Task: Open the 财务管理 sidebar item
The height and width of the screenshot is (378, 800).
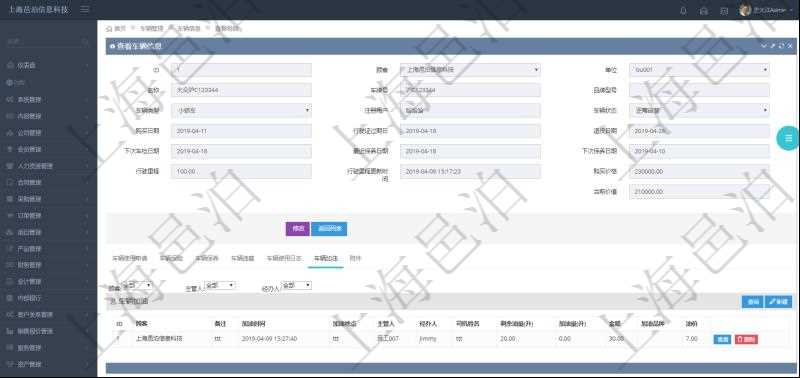Action: click(49, 265)
